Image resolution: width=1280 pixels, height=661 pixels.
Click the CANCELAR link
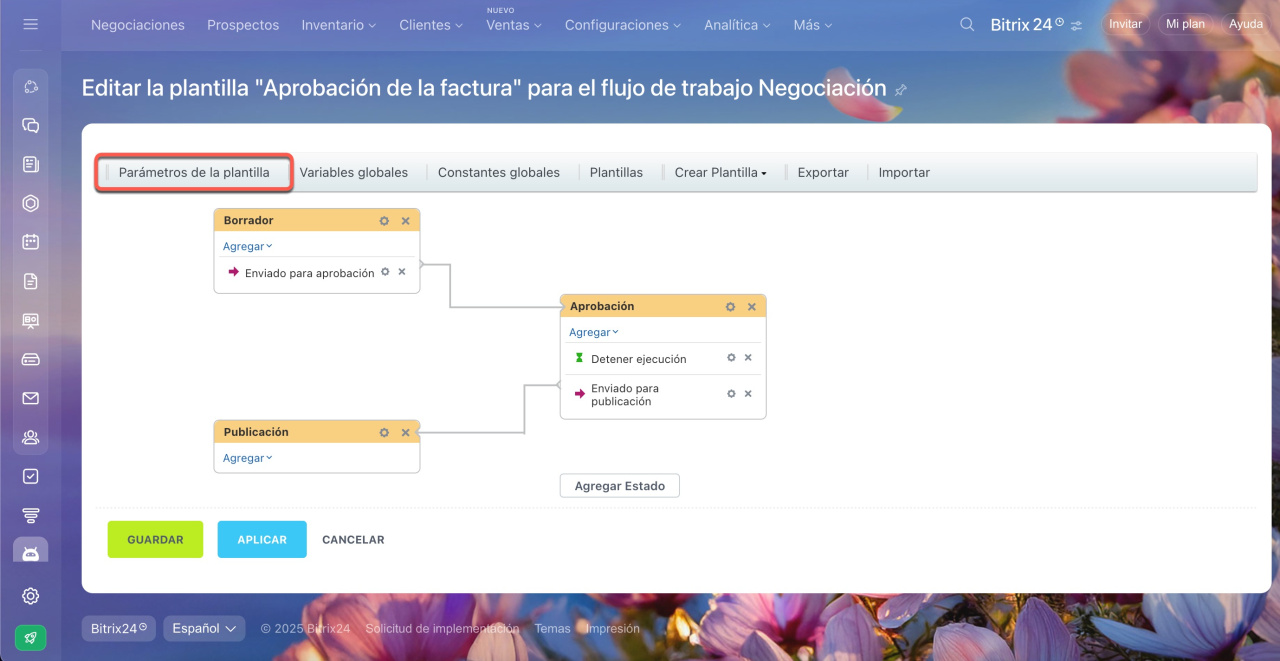pyautogui.click(x=353, y=539)
